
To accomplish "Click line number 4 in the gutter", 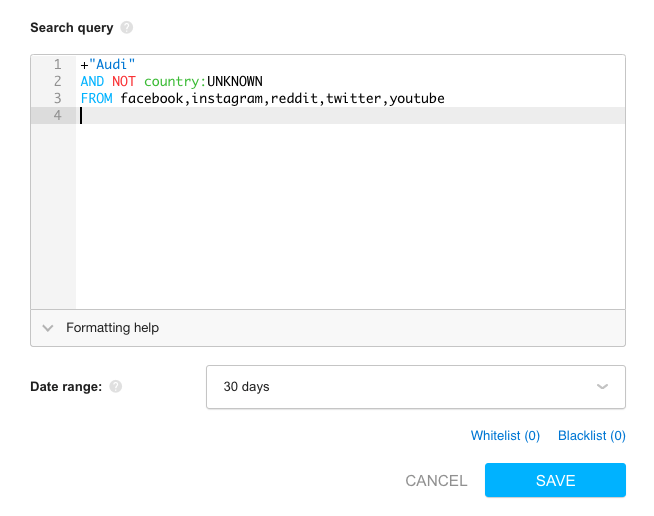I will [x=57, y=116].
